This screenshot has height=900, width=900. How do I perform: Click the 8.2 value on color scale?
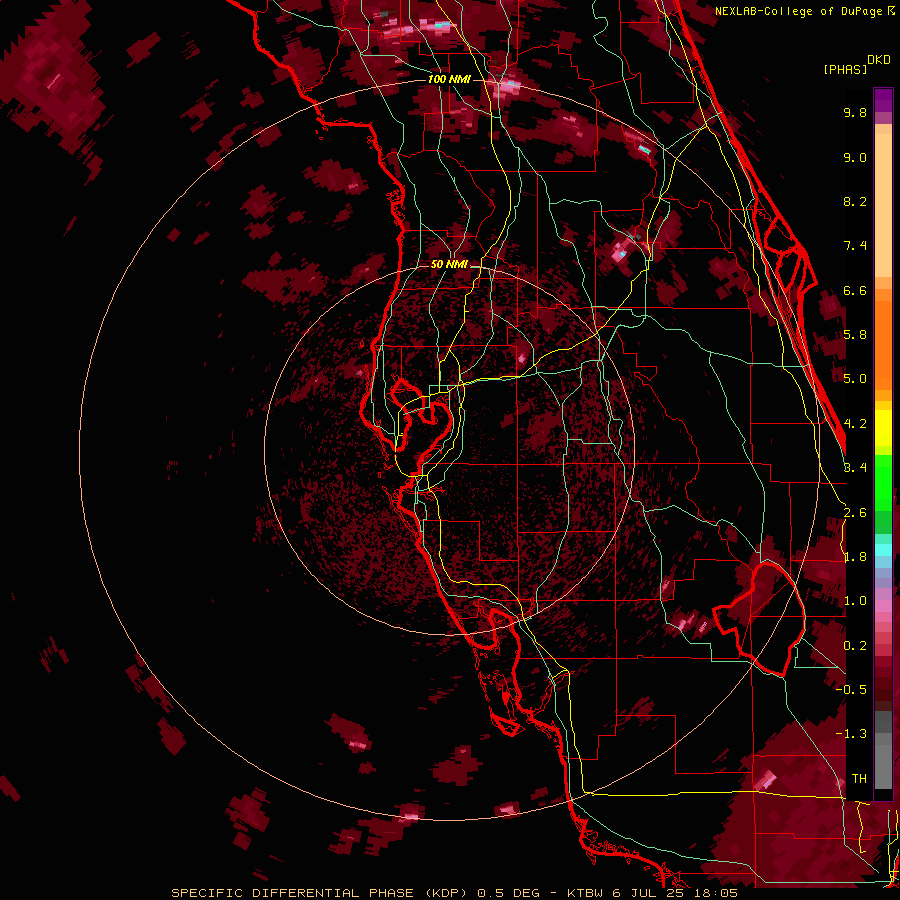click(855, 201)
